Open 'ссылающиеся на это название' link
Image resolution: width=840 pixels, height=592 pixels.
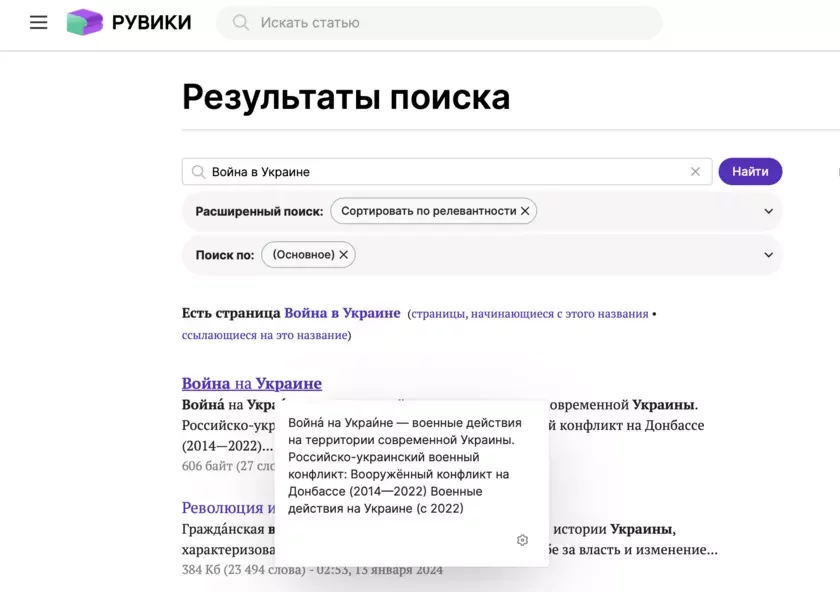tap(264, 335)
